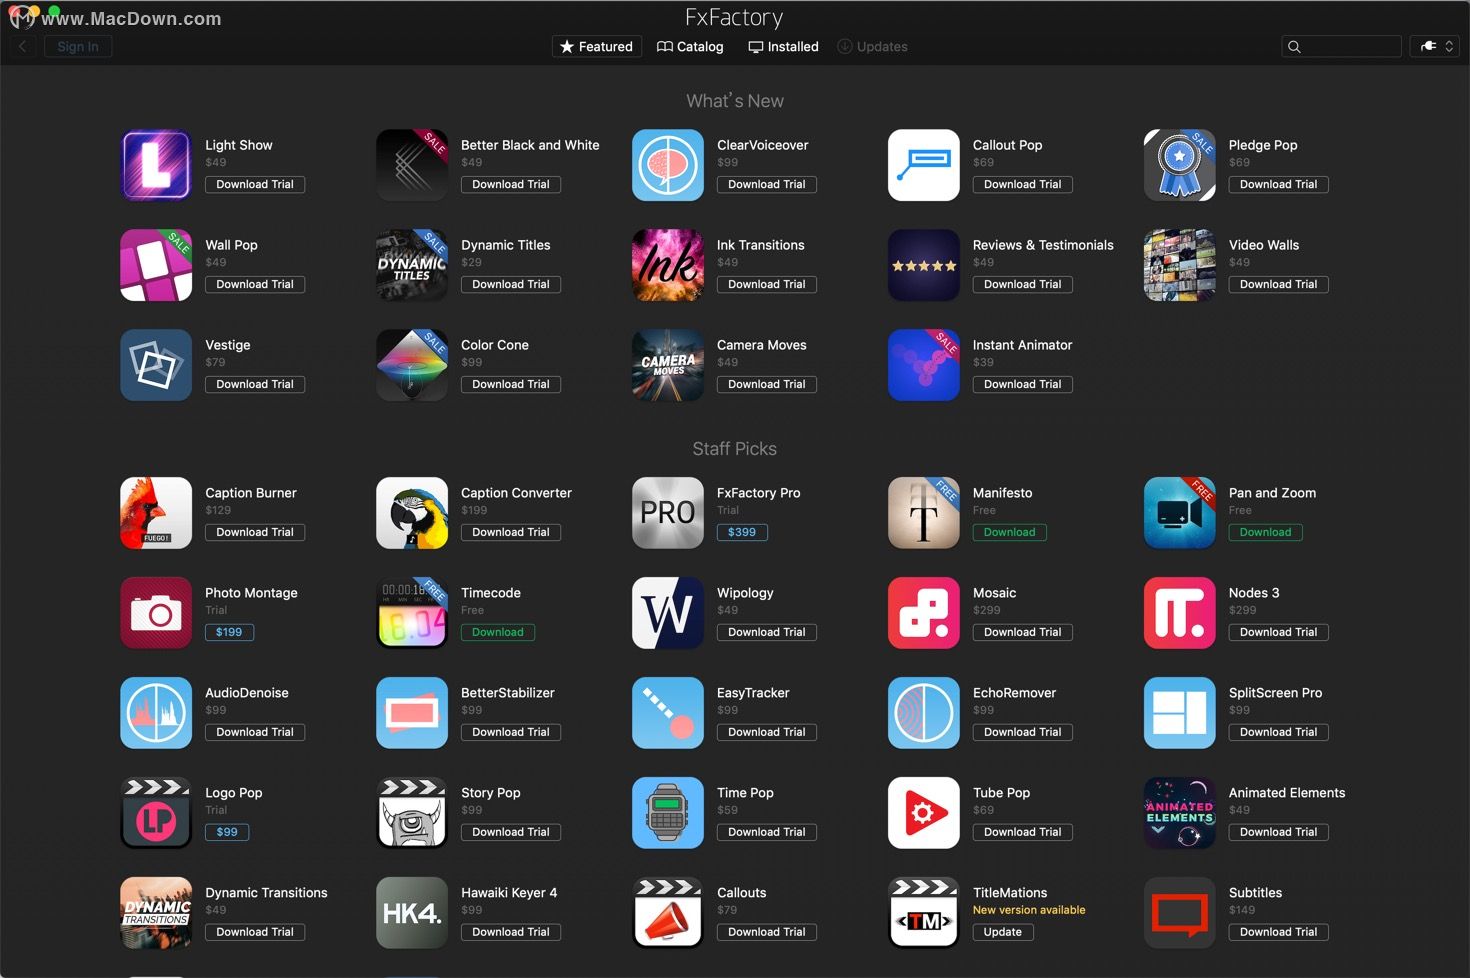Download Trial for Light Show
1470x978 pixels.
pos(255,185)
